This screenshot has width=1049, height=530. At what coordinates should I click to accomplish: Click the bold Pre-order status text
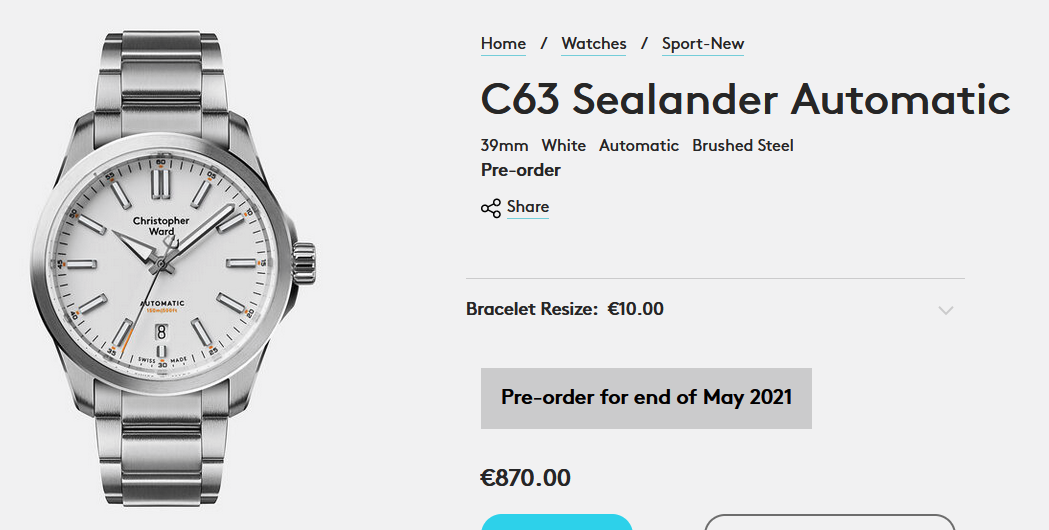[x=521, y=170]
